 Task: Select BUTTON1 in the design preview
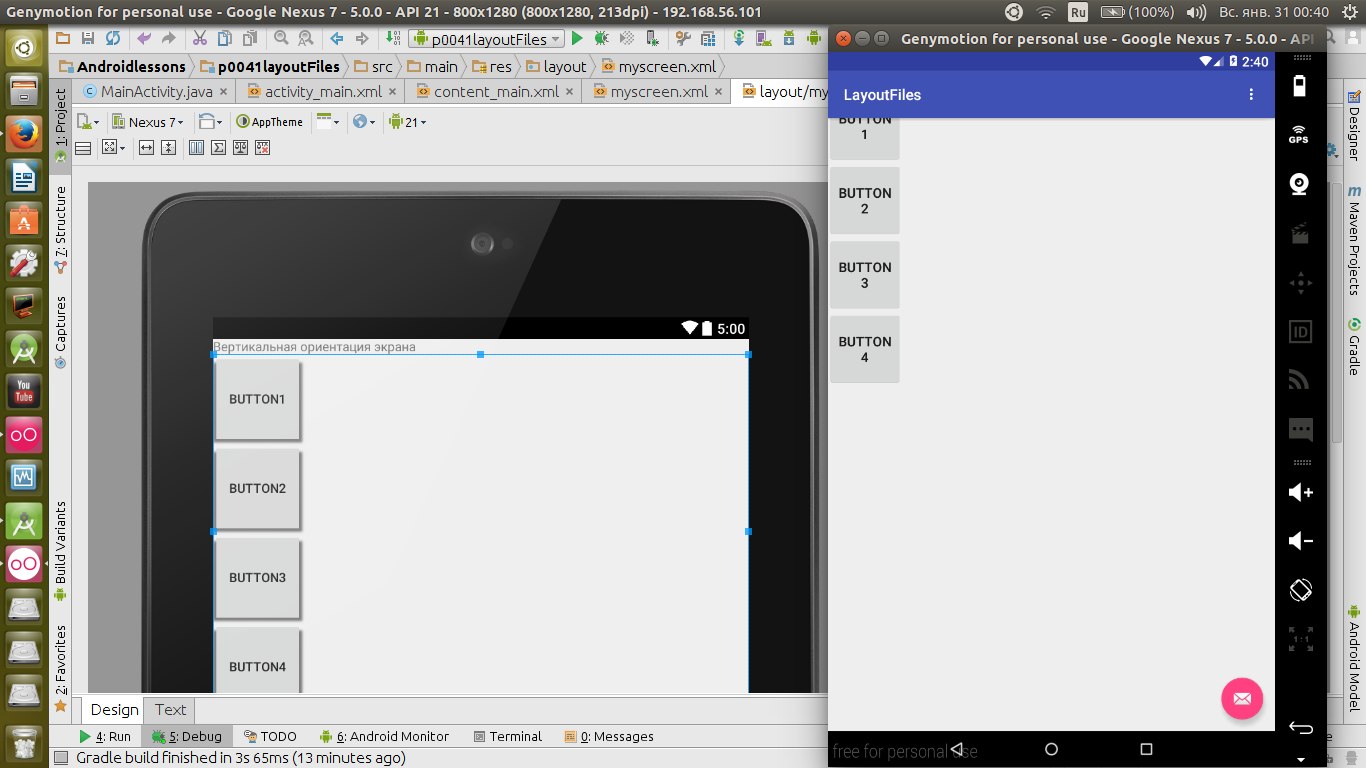(x=257, y=399)
